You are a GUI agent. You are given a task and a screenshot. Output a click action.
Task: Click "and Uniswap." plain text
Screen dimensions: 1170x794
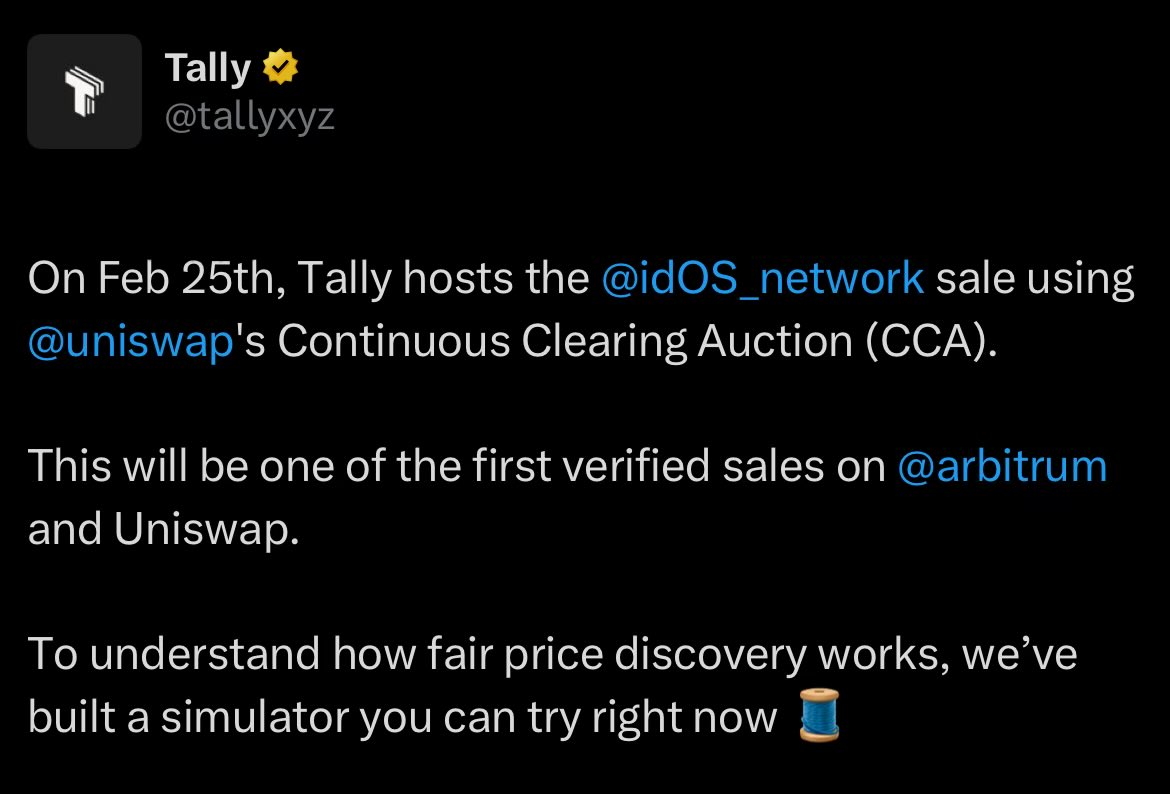163,530
